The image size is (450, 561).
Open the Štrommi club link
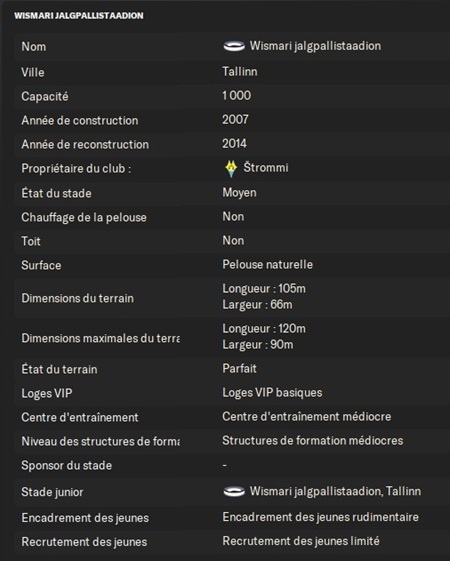[266, 167]
